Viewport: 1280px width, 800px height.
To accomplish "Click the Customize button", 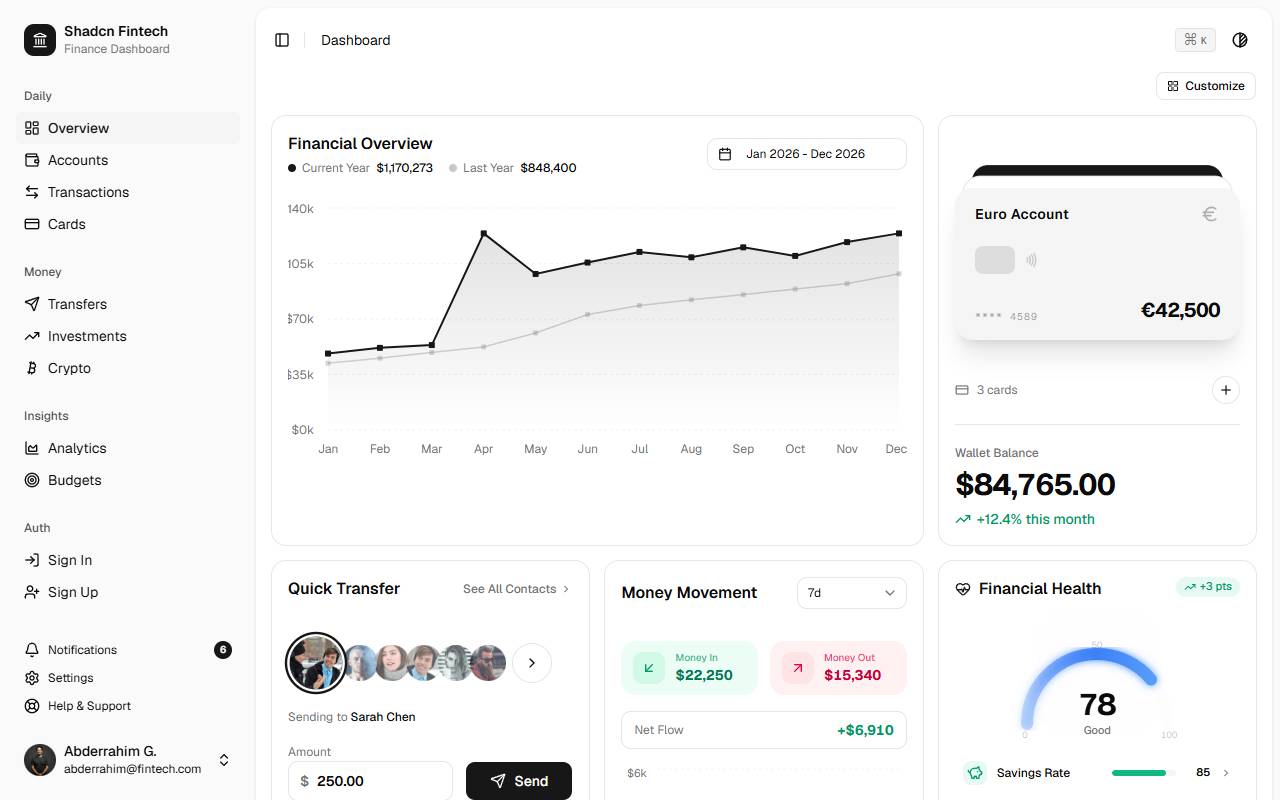I will click(x=1206, y=86).
